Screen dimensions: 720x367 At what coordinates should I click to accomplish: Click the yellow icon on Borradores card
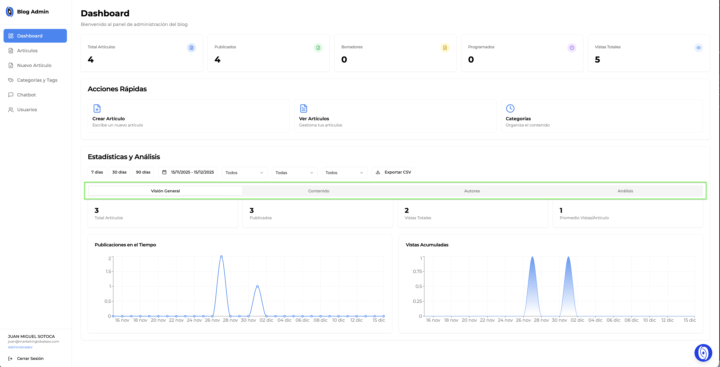click(445, 47)
